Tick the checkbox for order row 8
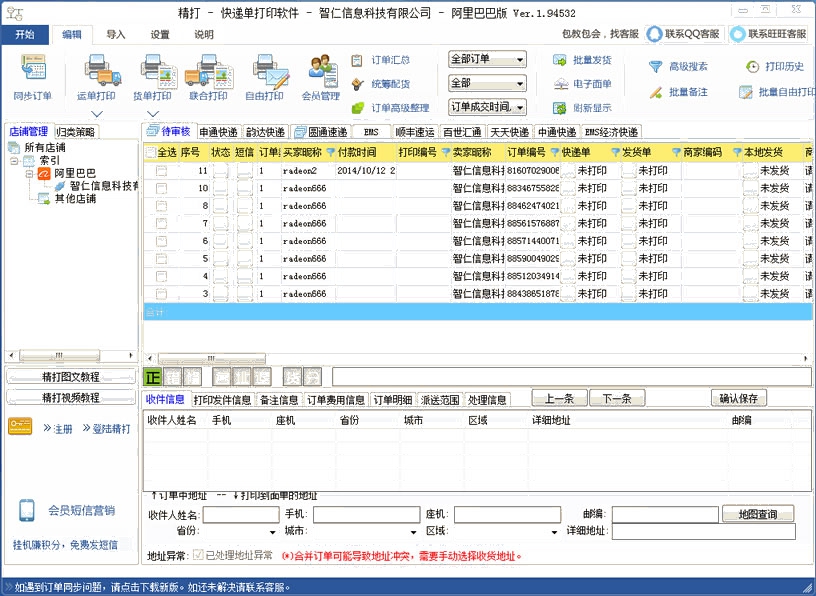The image size is (816, 596). pyautogui.click(x=161, y=206)
